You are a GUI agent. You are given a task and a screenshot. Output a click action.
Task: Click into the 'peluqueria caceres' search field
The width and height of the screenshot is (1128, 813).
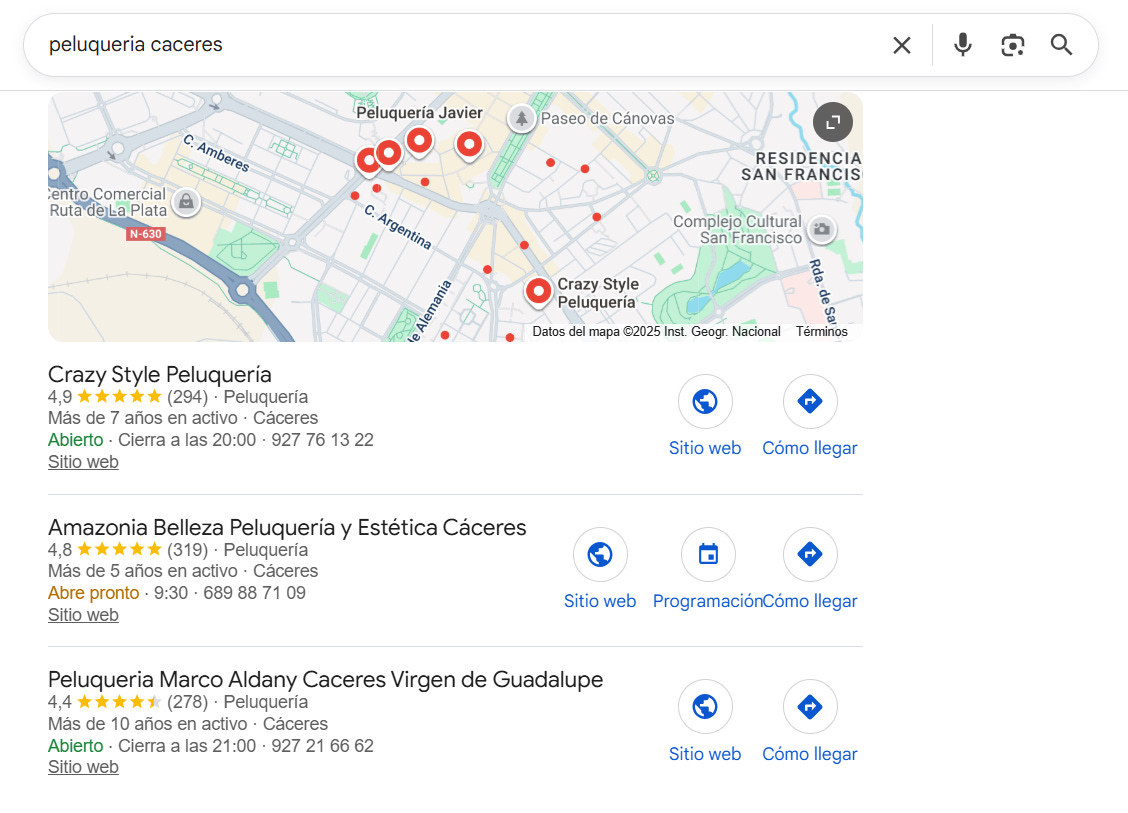[x=460, y=45]
